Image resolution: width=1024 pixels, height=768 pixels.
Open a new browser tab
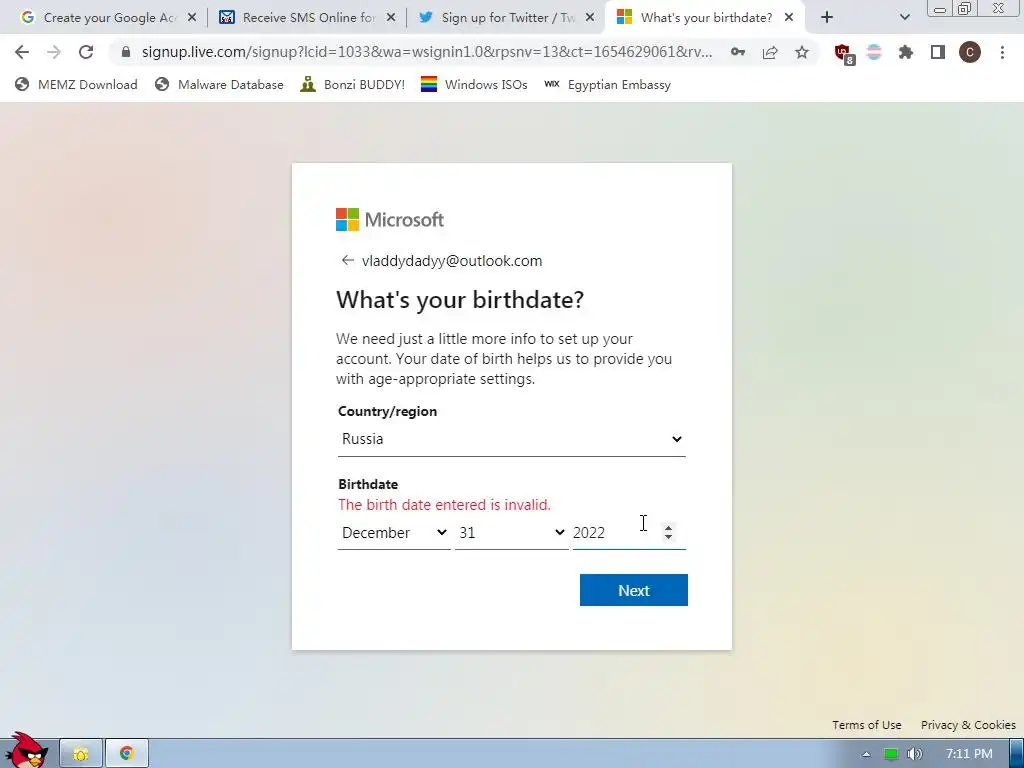[x=827, y=18]
